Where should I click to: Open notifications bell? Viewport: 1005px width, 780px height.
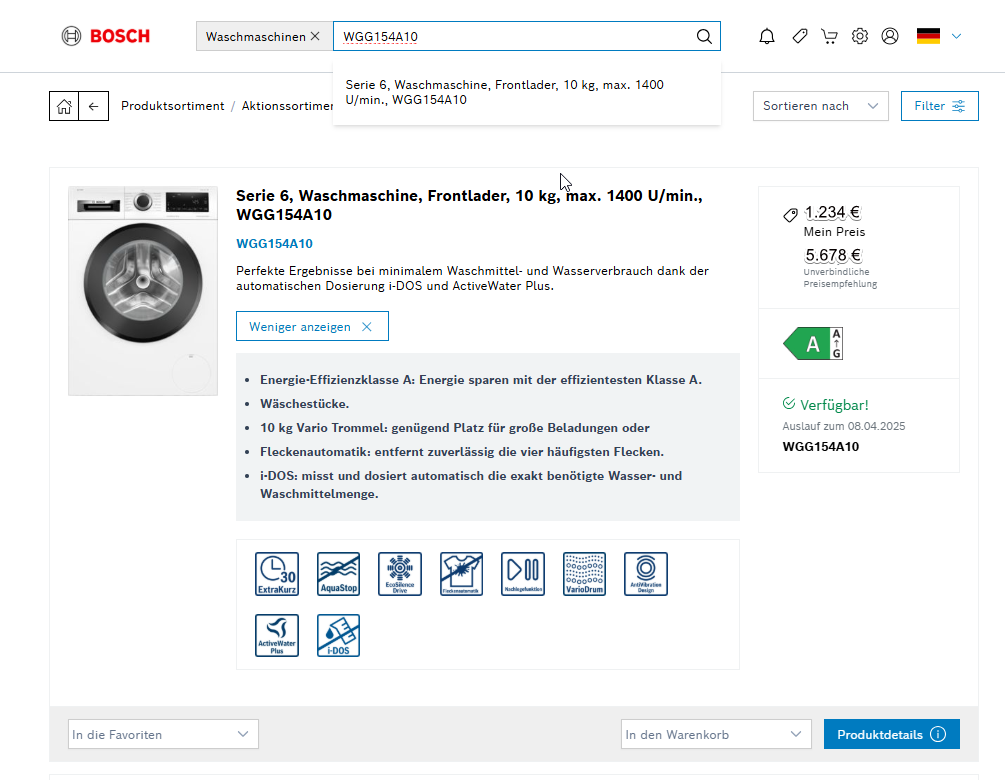pos(767,37)
